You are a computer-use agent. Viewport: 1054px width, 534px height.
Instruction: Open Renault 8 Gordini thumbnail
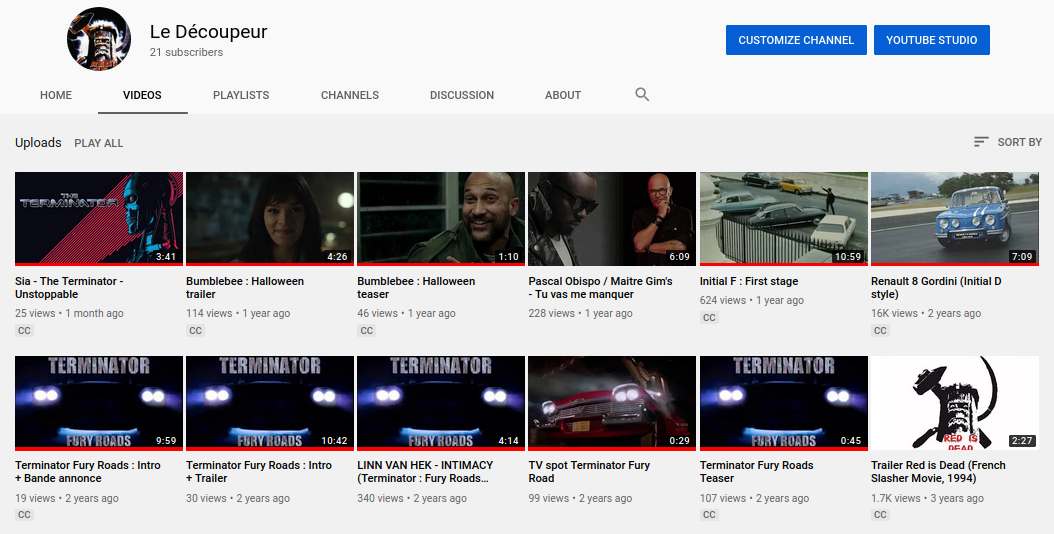pos(955,219)
